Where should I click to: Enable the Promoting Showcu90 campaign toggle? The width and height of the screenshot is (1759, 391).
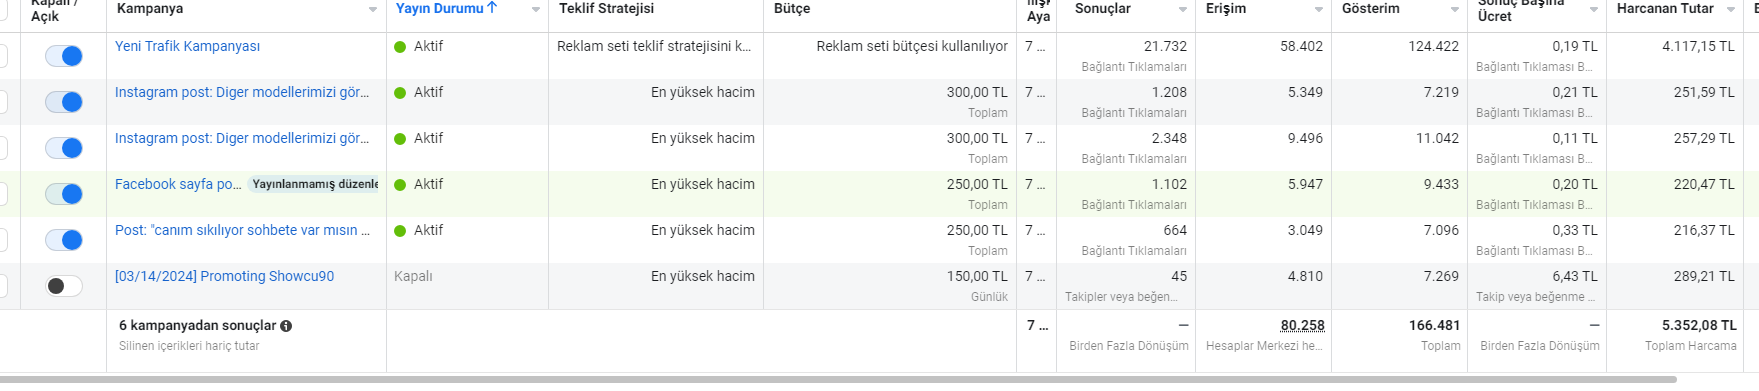[x=64, y=286]
